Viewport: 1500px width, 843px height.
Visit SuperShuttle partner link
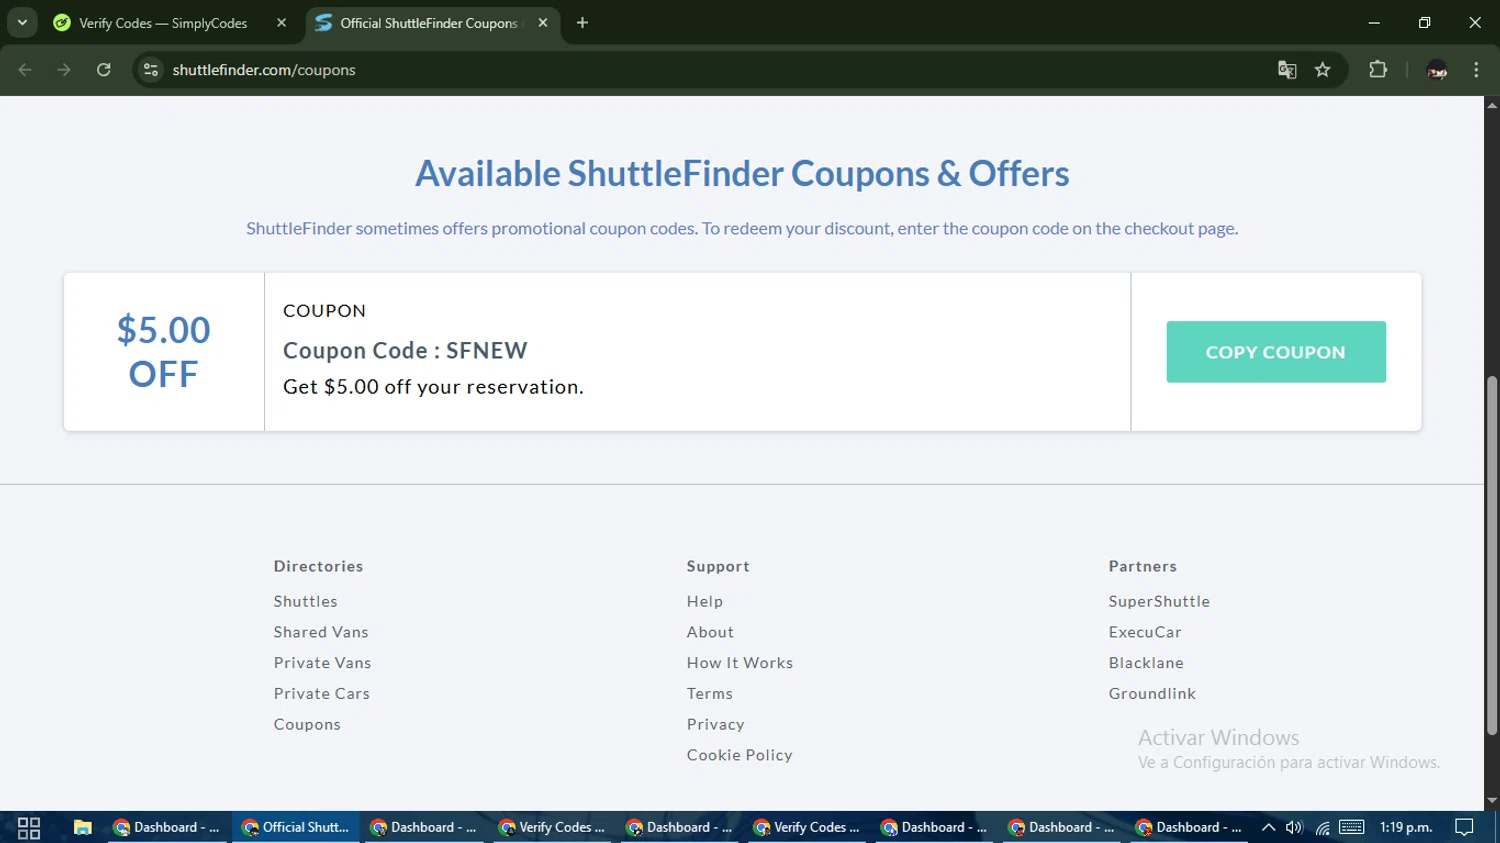click(x=1159, y=601)
